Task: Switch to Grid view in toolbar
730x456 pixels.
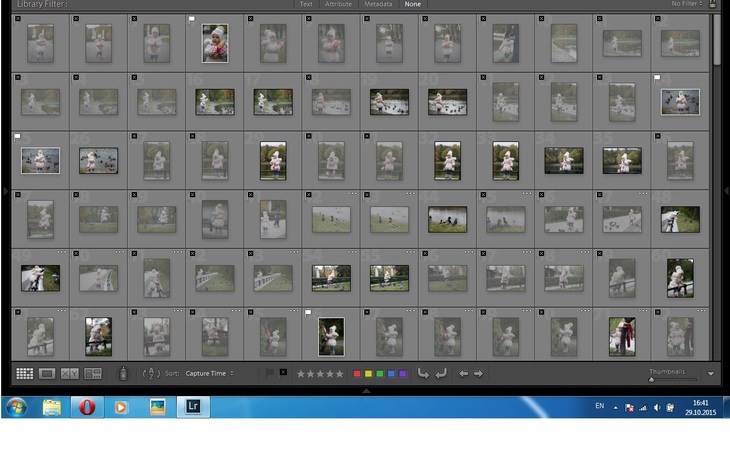Action: click(x=25, y=373)
